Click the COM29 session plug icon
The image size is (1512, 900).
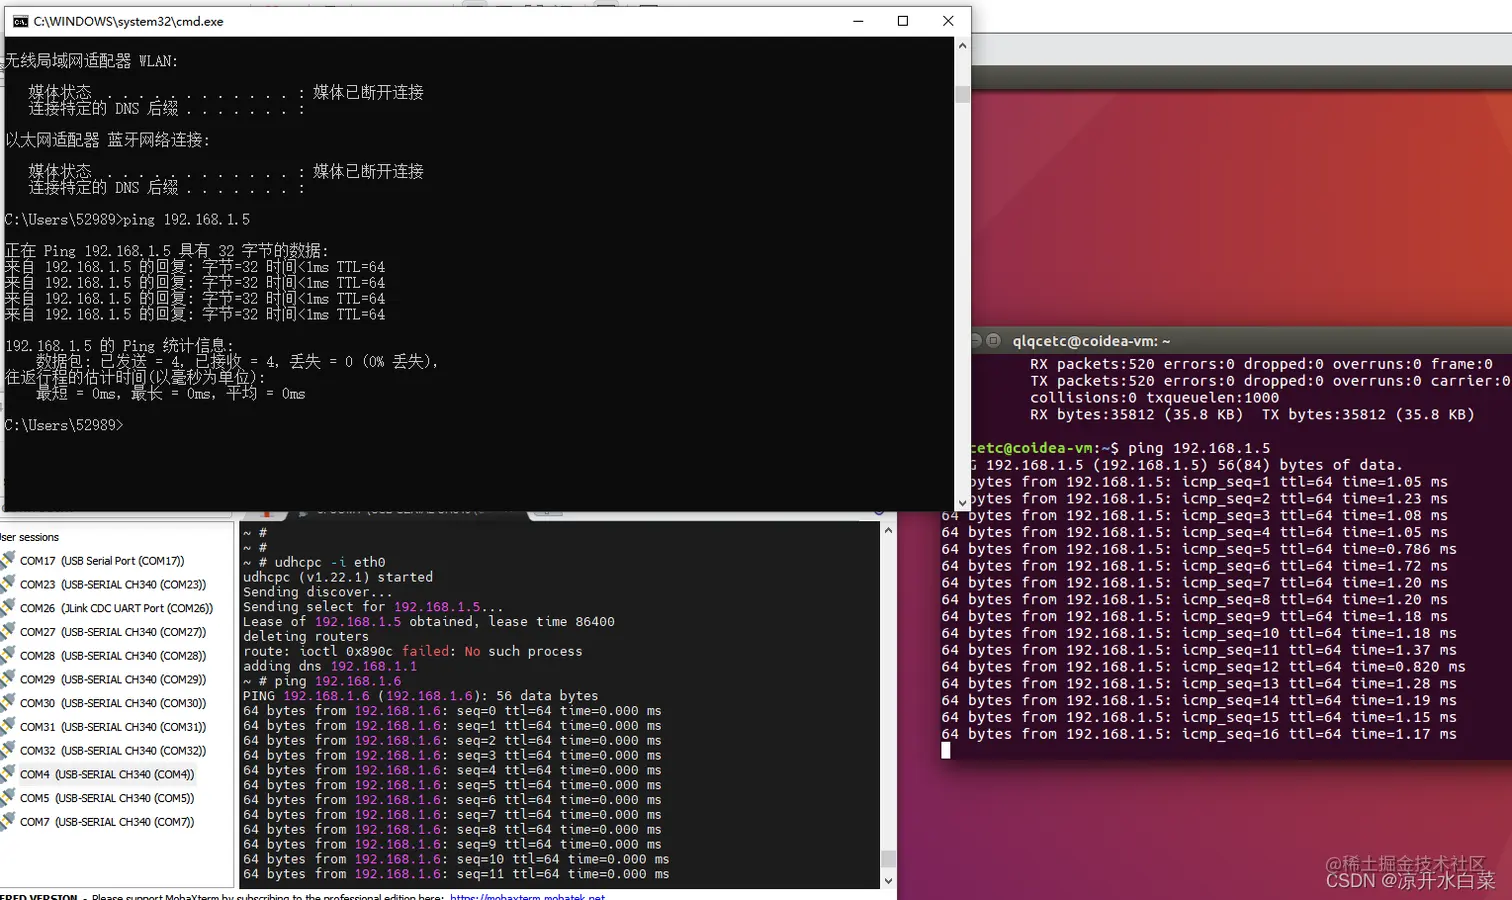[8, 679]
